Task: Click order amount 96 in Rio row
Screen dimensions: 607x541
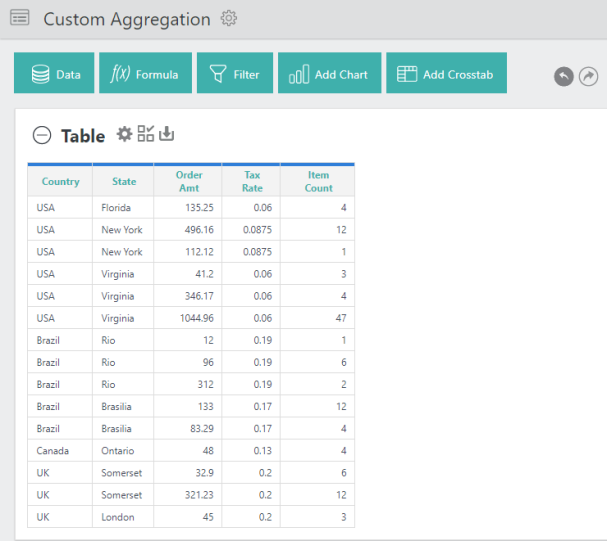Action: click(188, 362)
